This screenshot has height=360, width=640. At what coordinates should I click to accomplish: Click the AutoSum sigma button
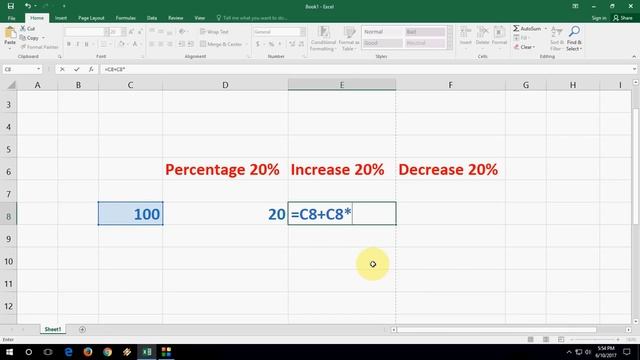[x=527, y=29]
